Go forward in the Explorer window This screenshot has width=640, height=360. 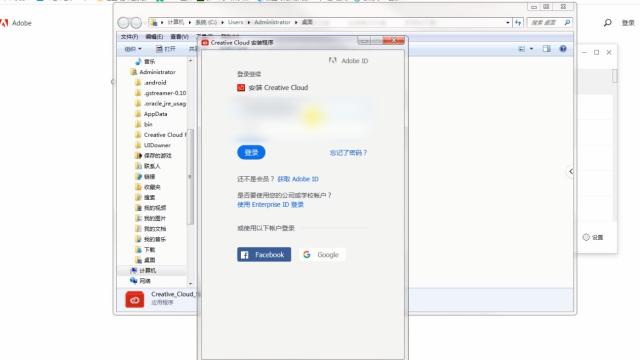point(136,23)
